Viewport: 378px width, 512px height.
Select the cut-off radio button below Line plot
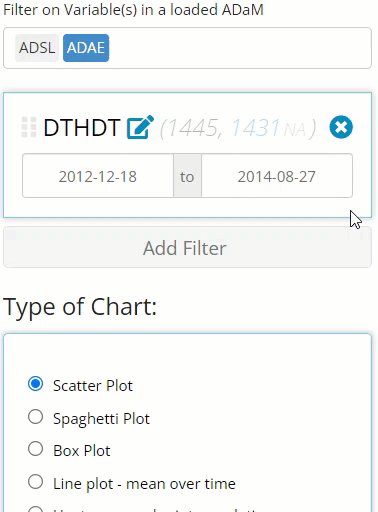35,509
